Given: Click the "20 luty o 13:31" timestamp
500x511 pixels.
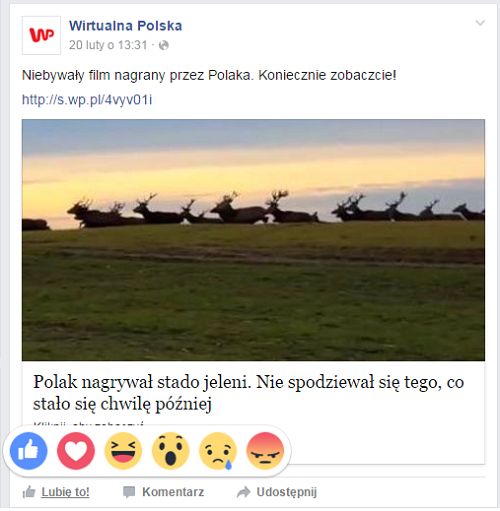Looking at the screenshot, I should [108, 45].
